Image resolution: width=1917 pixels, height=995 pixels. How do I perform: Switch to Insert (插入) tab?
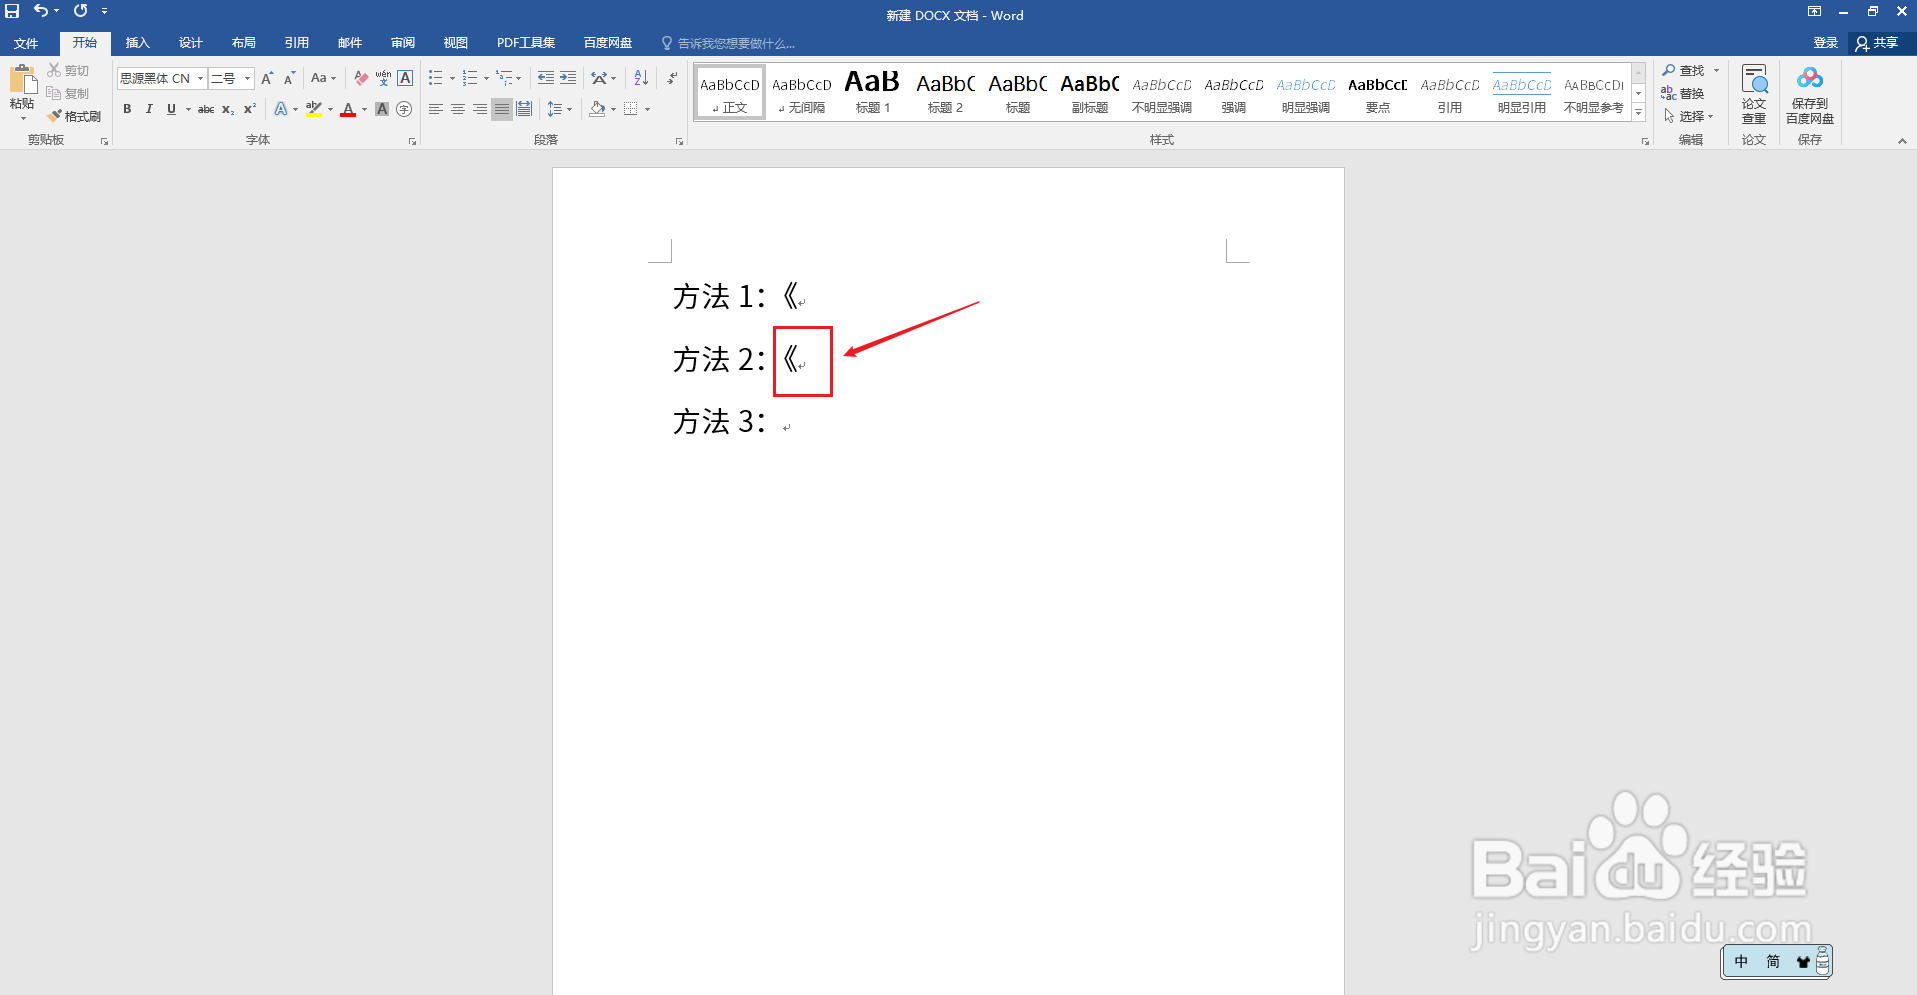137,43
